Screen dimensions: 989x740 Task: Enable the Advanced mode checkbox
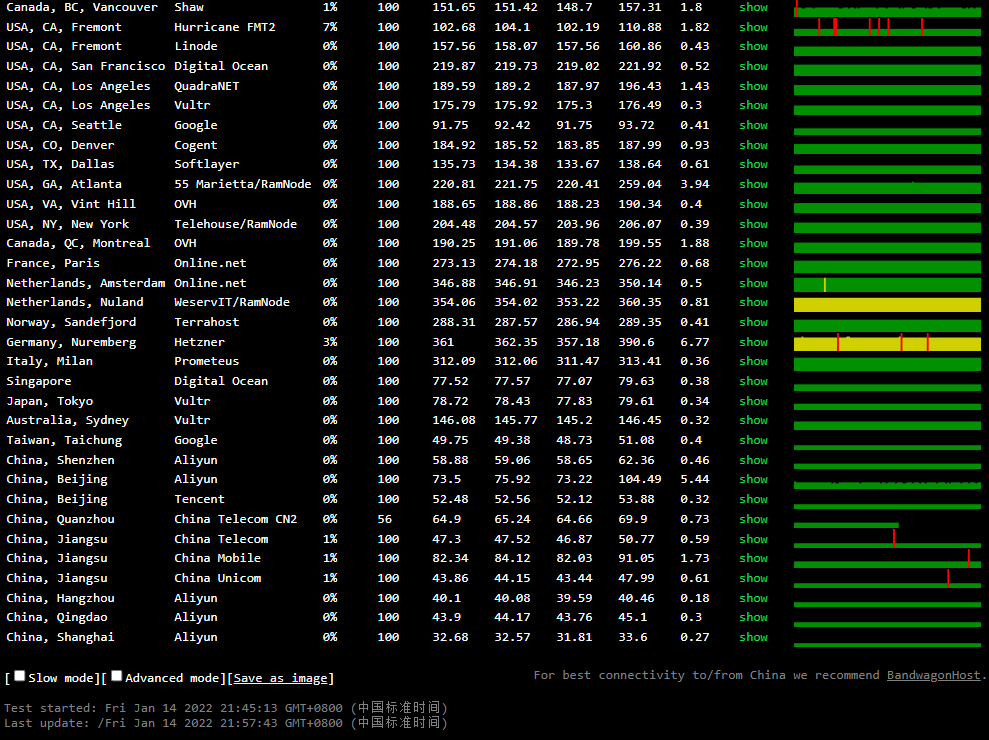click(117, 676)
